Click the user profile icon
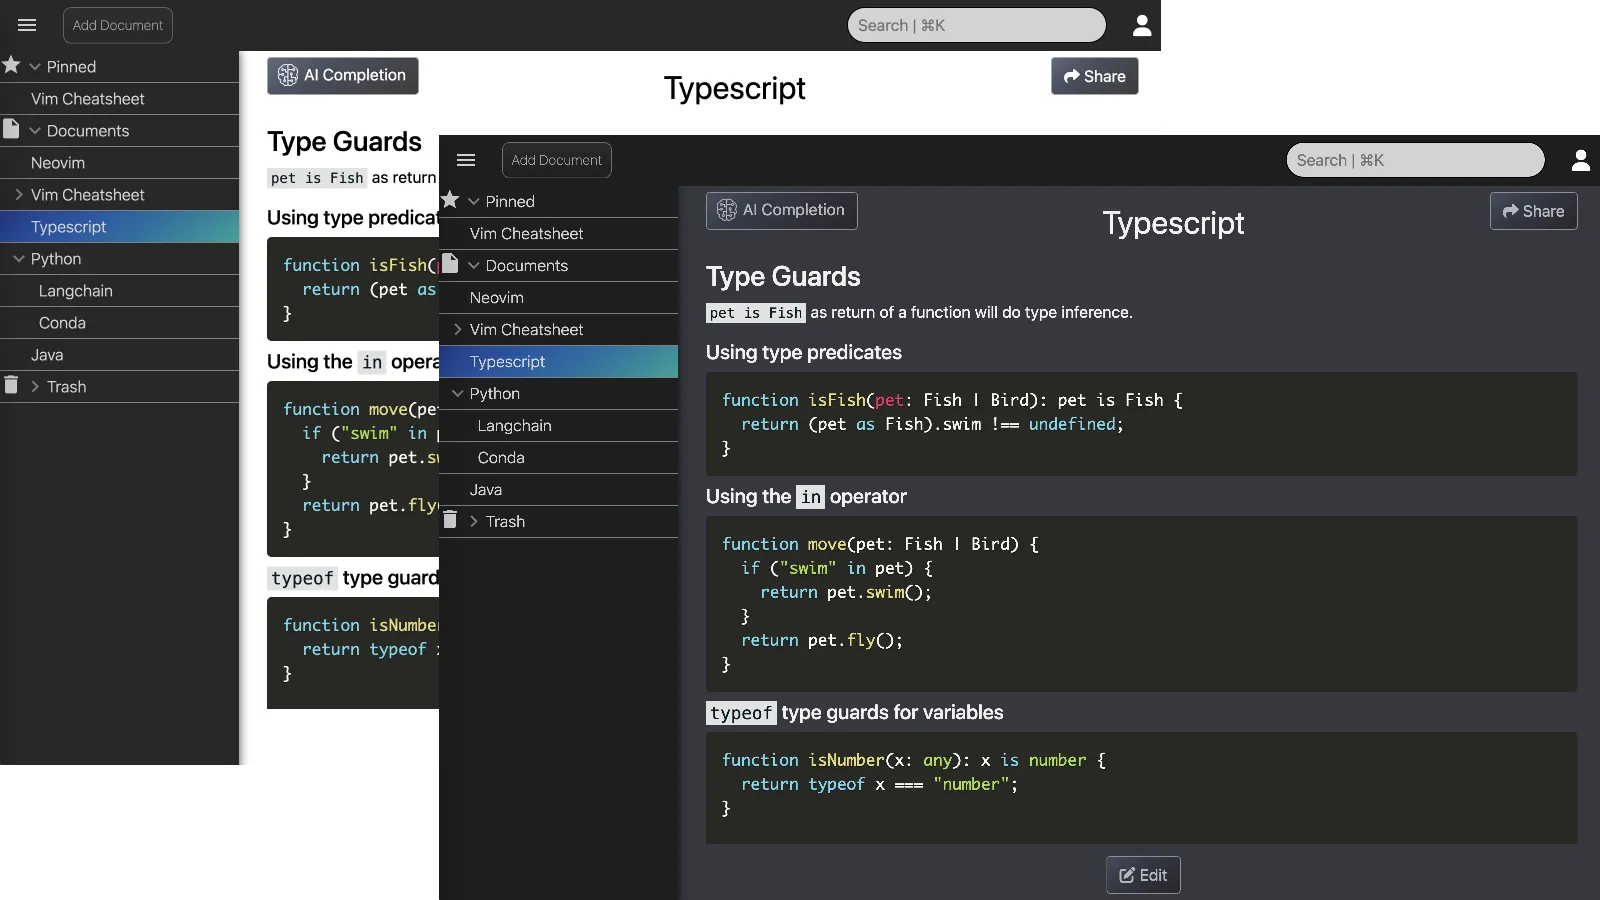1600x900 pixels. click(1581, 160)
